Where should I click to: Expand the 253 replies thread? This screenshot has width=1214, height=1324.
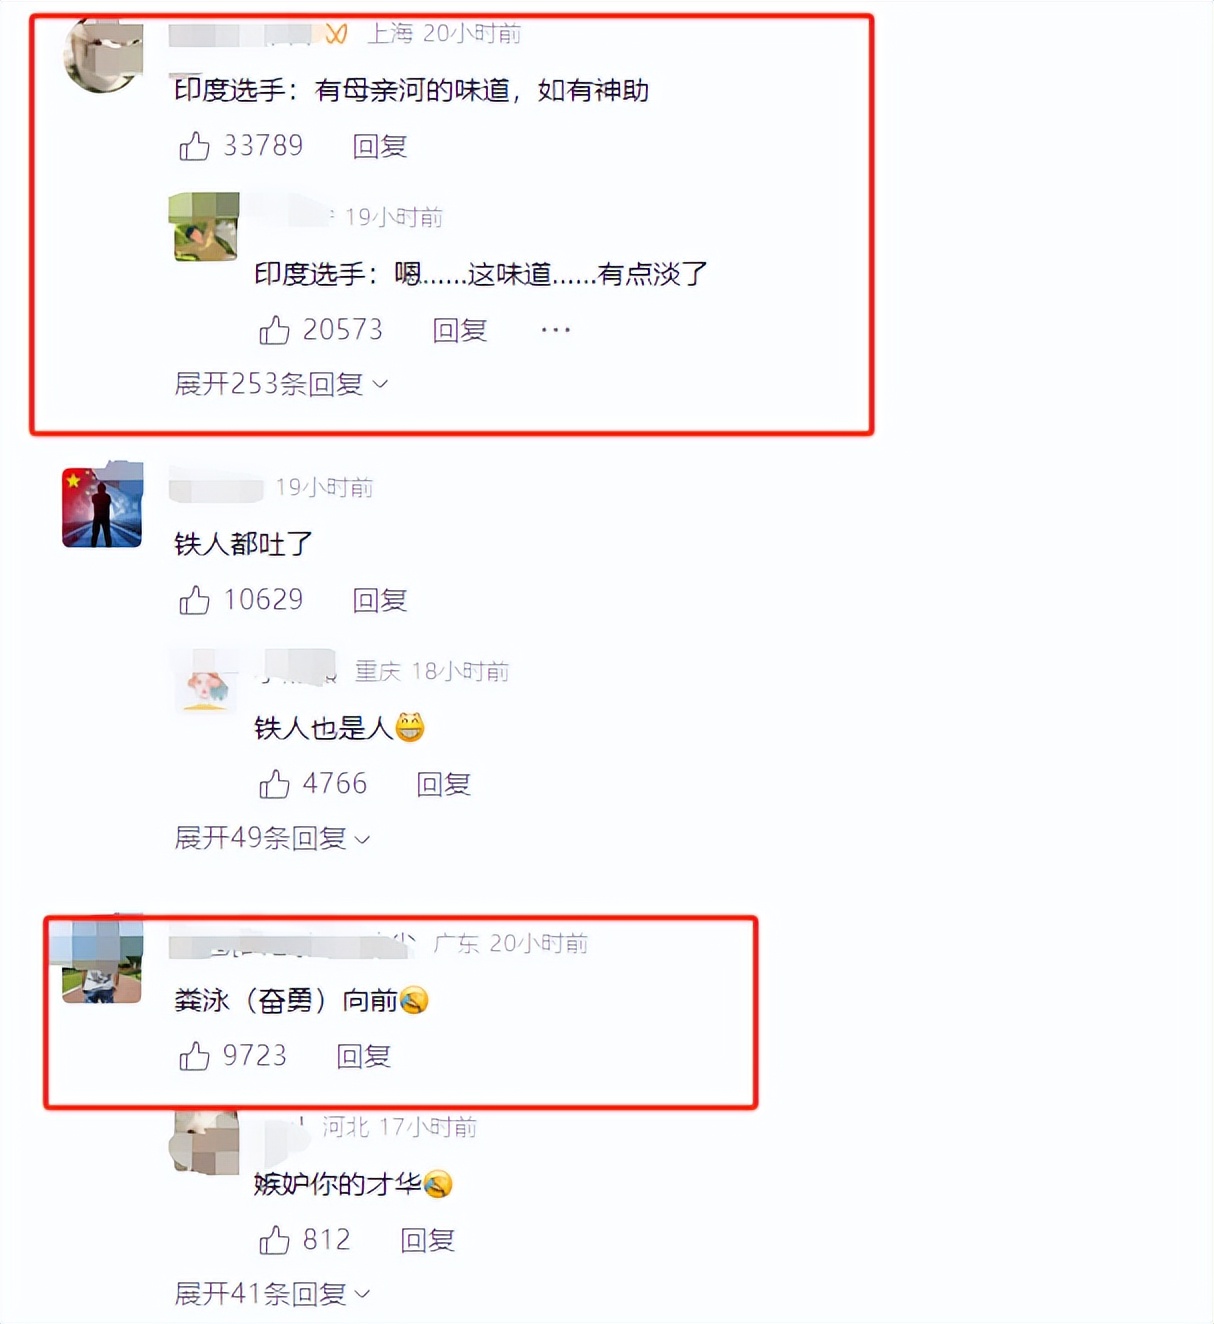(x=281, y=384)
